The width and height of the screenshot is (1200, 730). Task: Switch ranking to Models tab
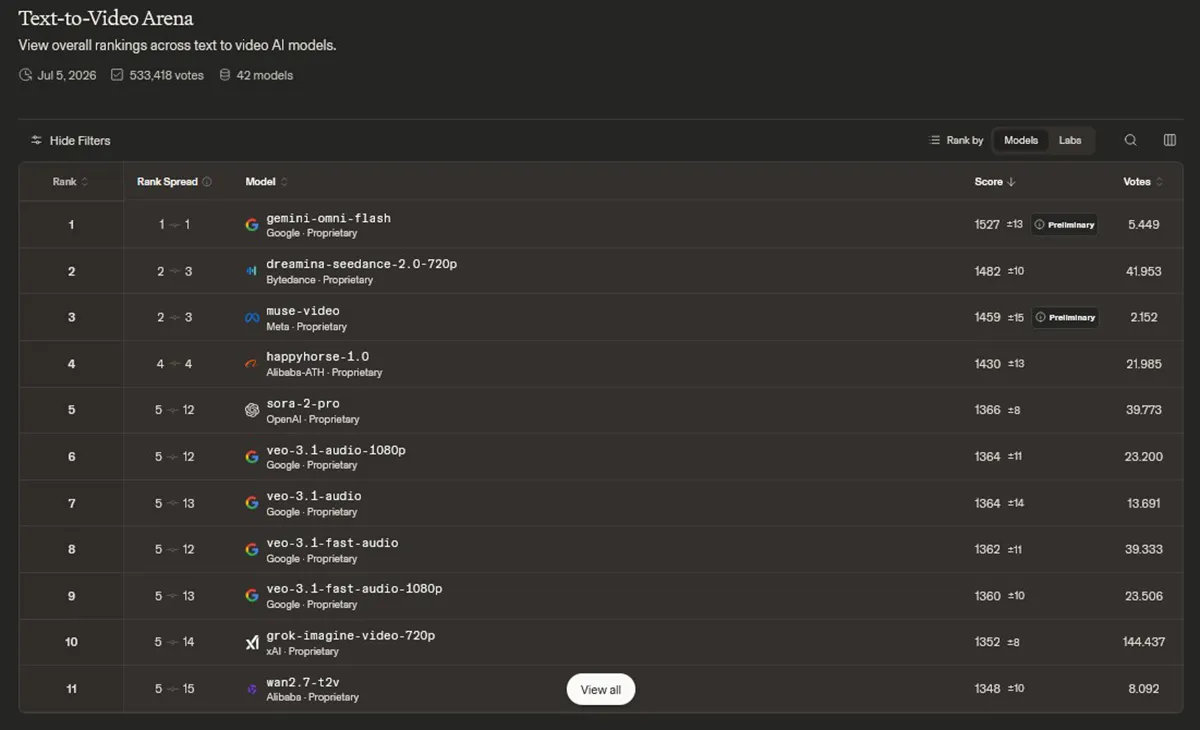[1021, 140]
